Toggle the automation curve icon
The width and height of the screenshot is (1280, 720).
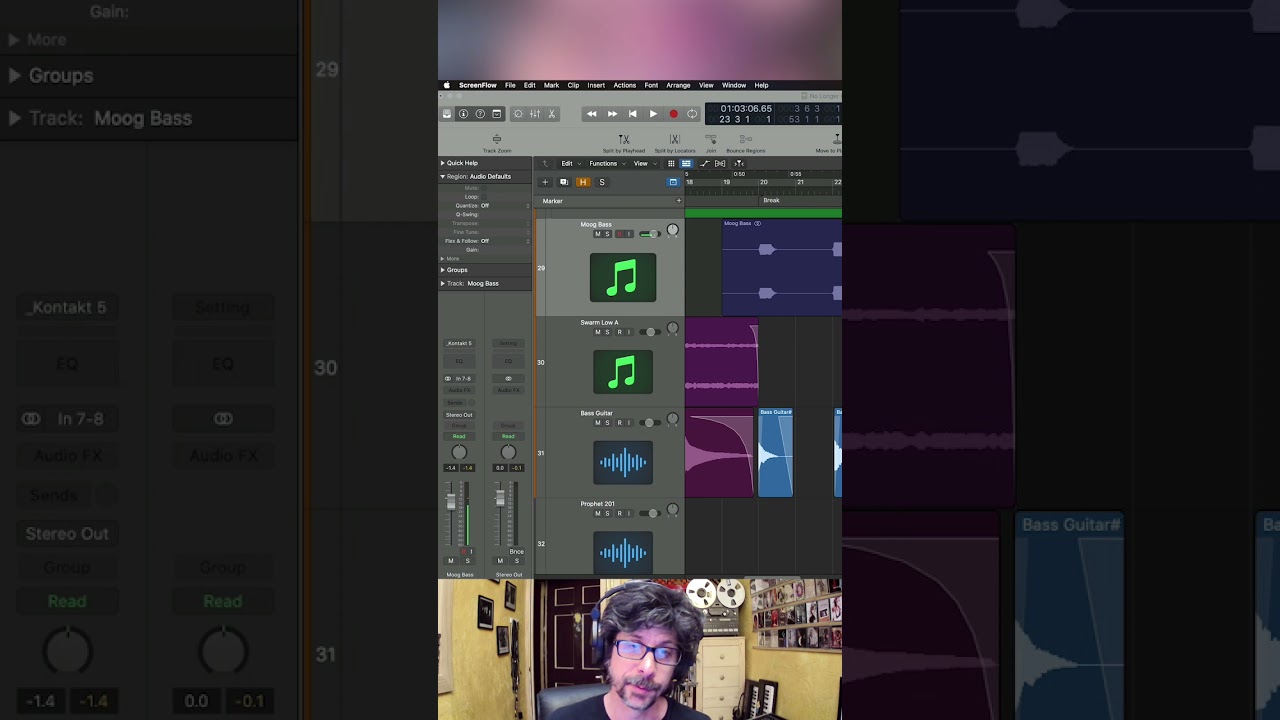click(704, 163)
